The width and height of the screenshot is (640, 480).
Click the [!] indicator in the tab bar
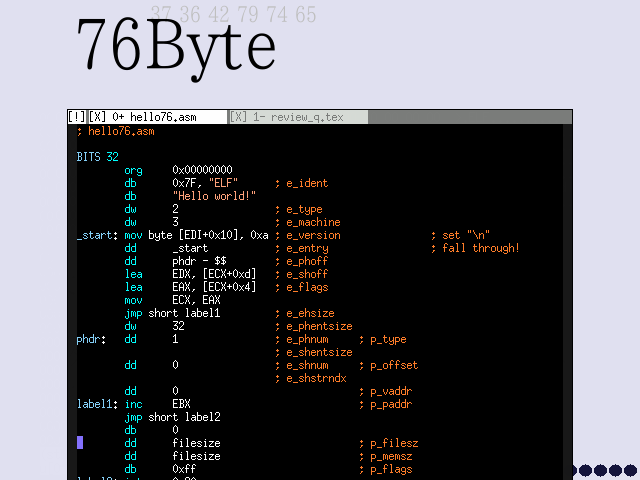pos(77,117)
